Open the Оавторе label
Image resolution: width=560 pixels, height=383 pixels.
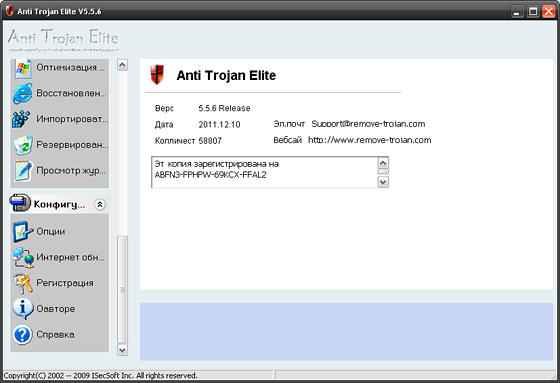(x=56, y=309)
